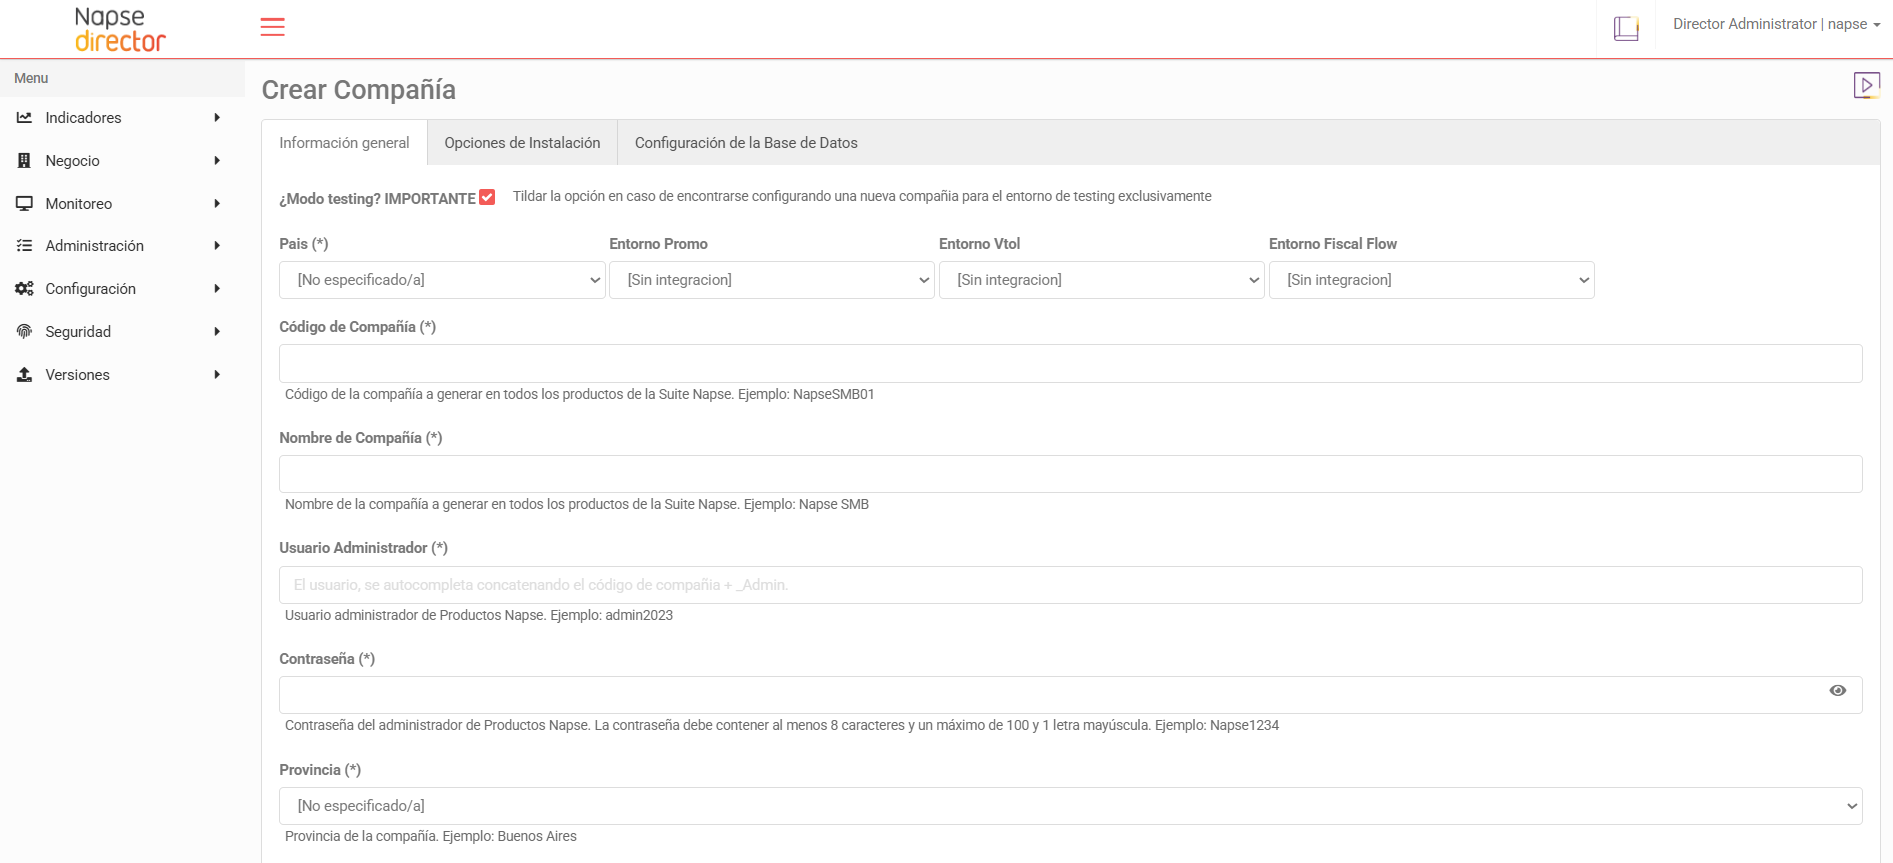The image size is (1893, 863).
Task: Toggle password visibility eye icon
Action: [1837, 691]
